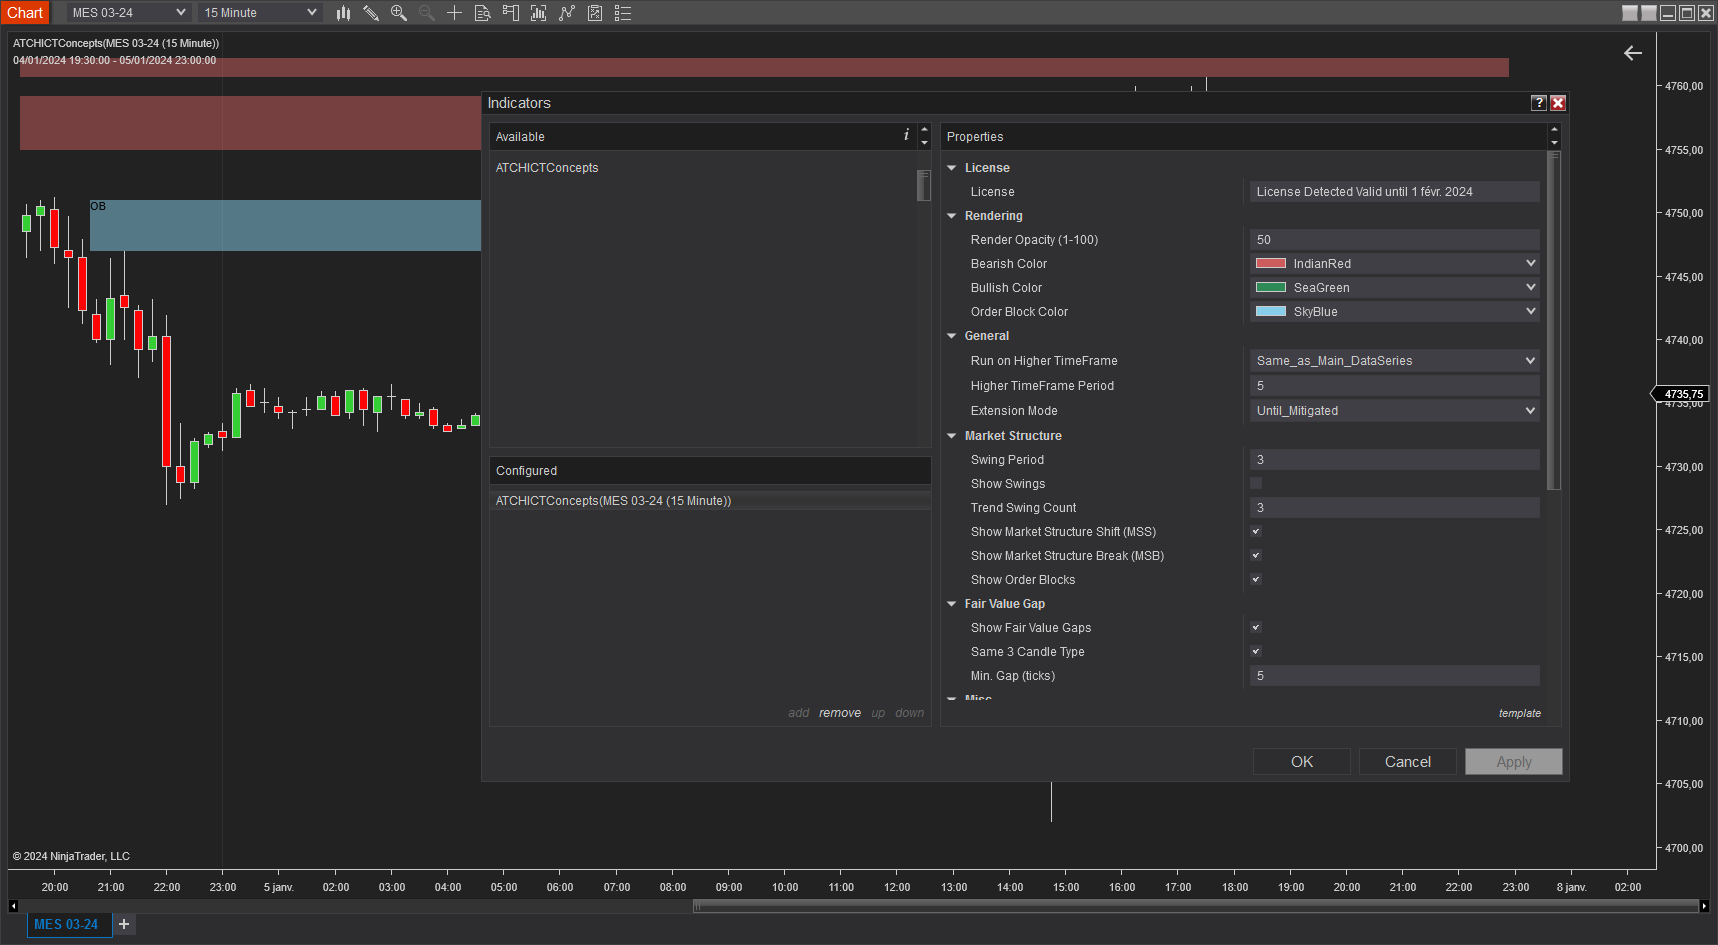Collapse the Fair Value Gap section

(952, 604)
